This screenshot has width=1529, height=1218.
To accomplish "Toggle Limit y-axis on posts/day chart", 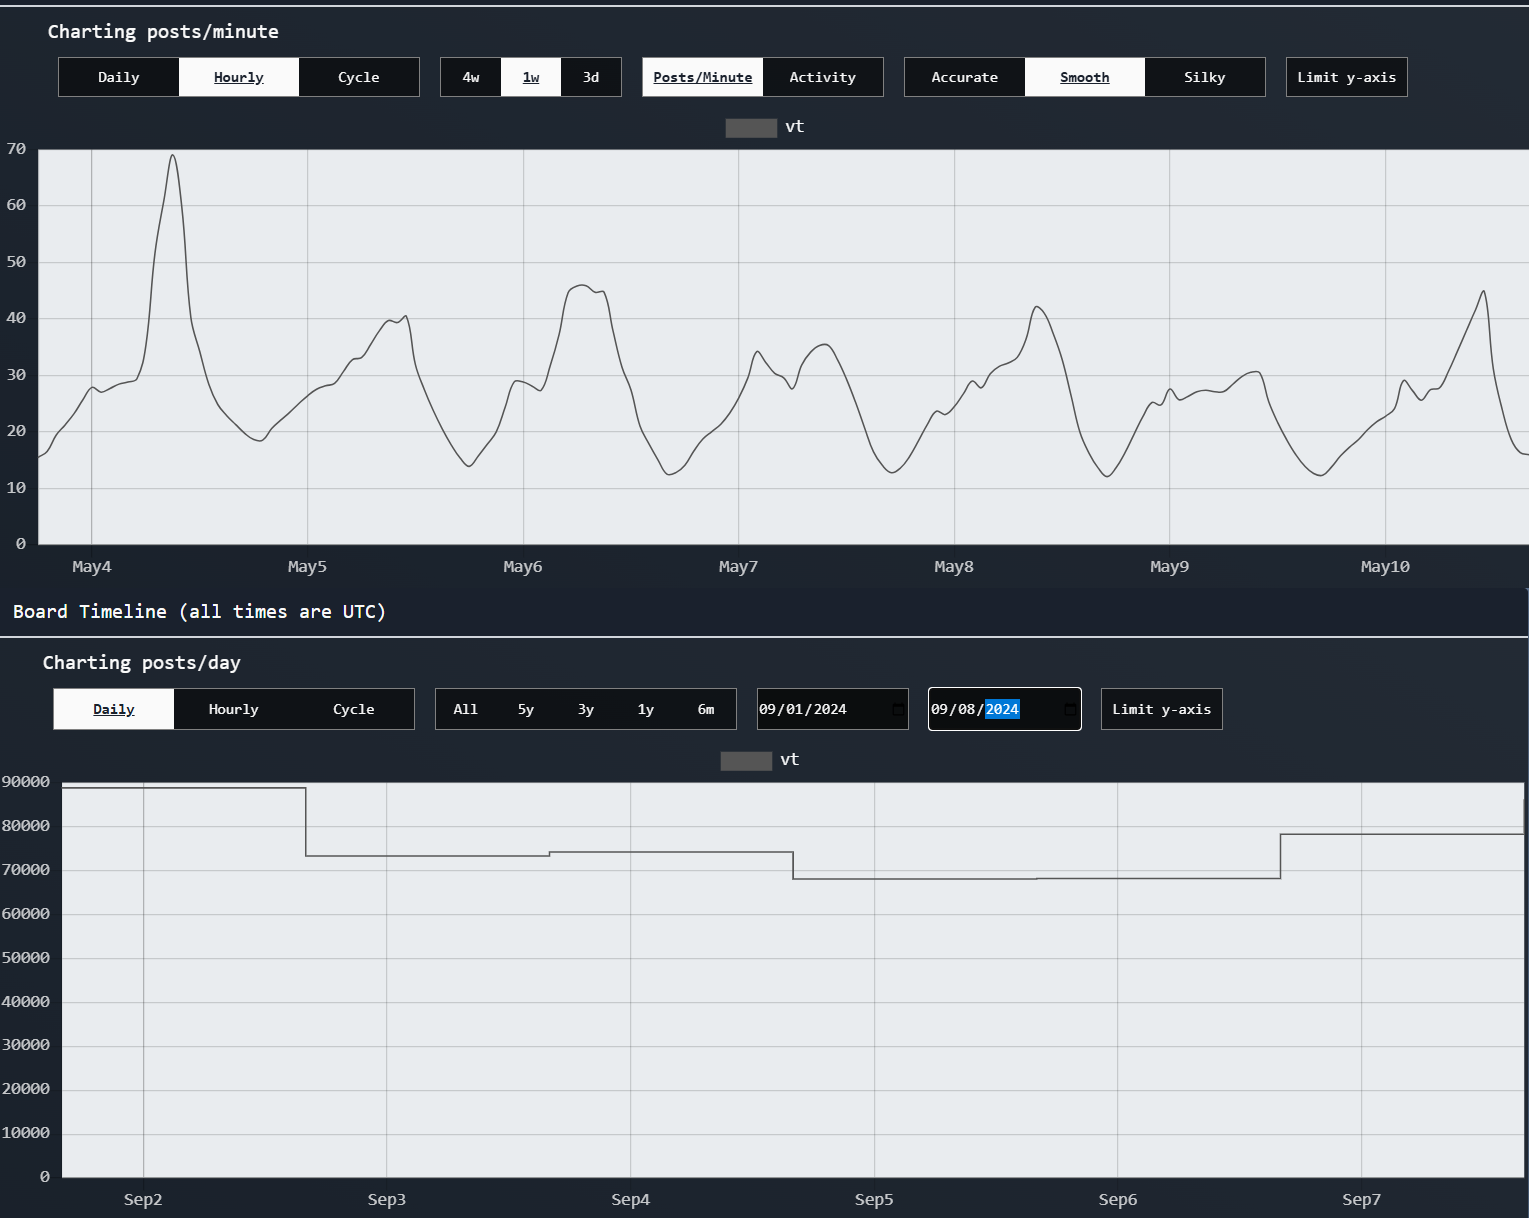I will [1162, 709].
